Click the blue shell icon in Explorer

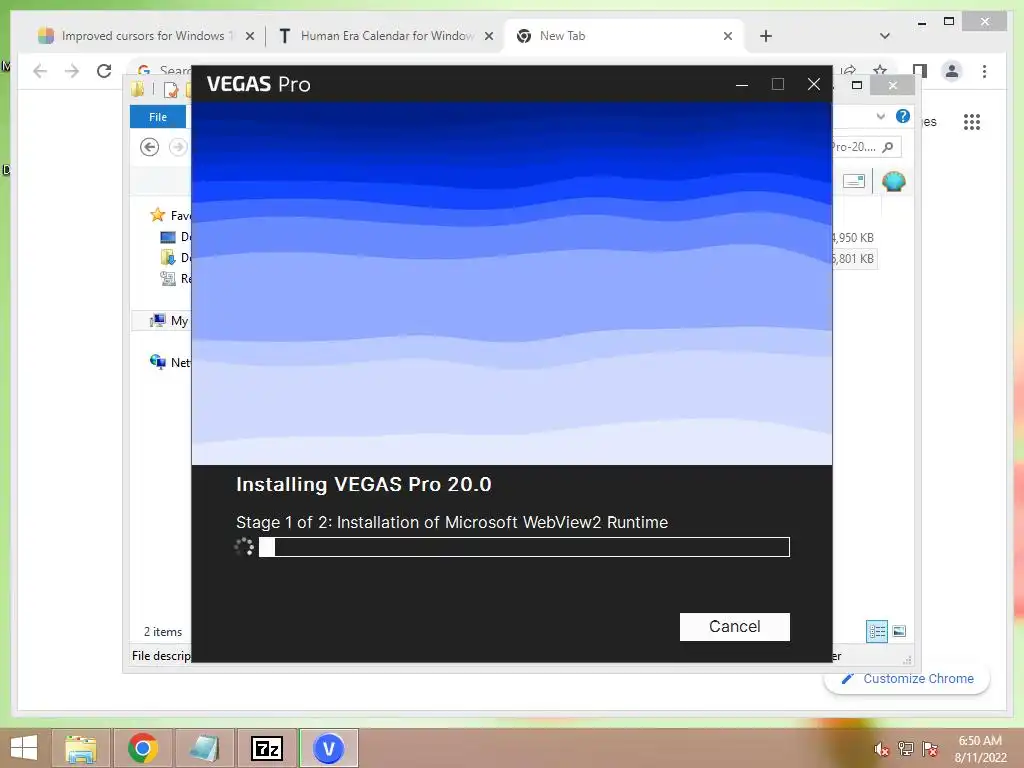[x=893, y=181]
